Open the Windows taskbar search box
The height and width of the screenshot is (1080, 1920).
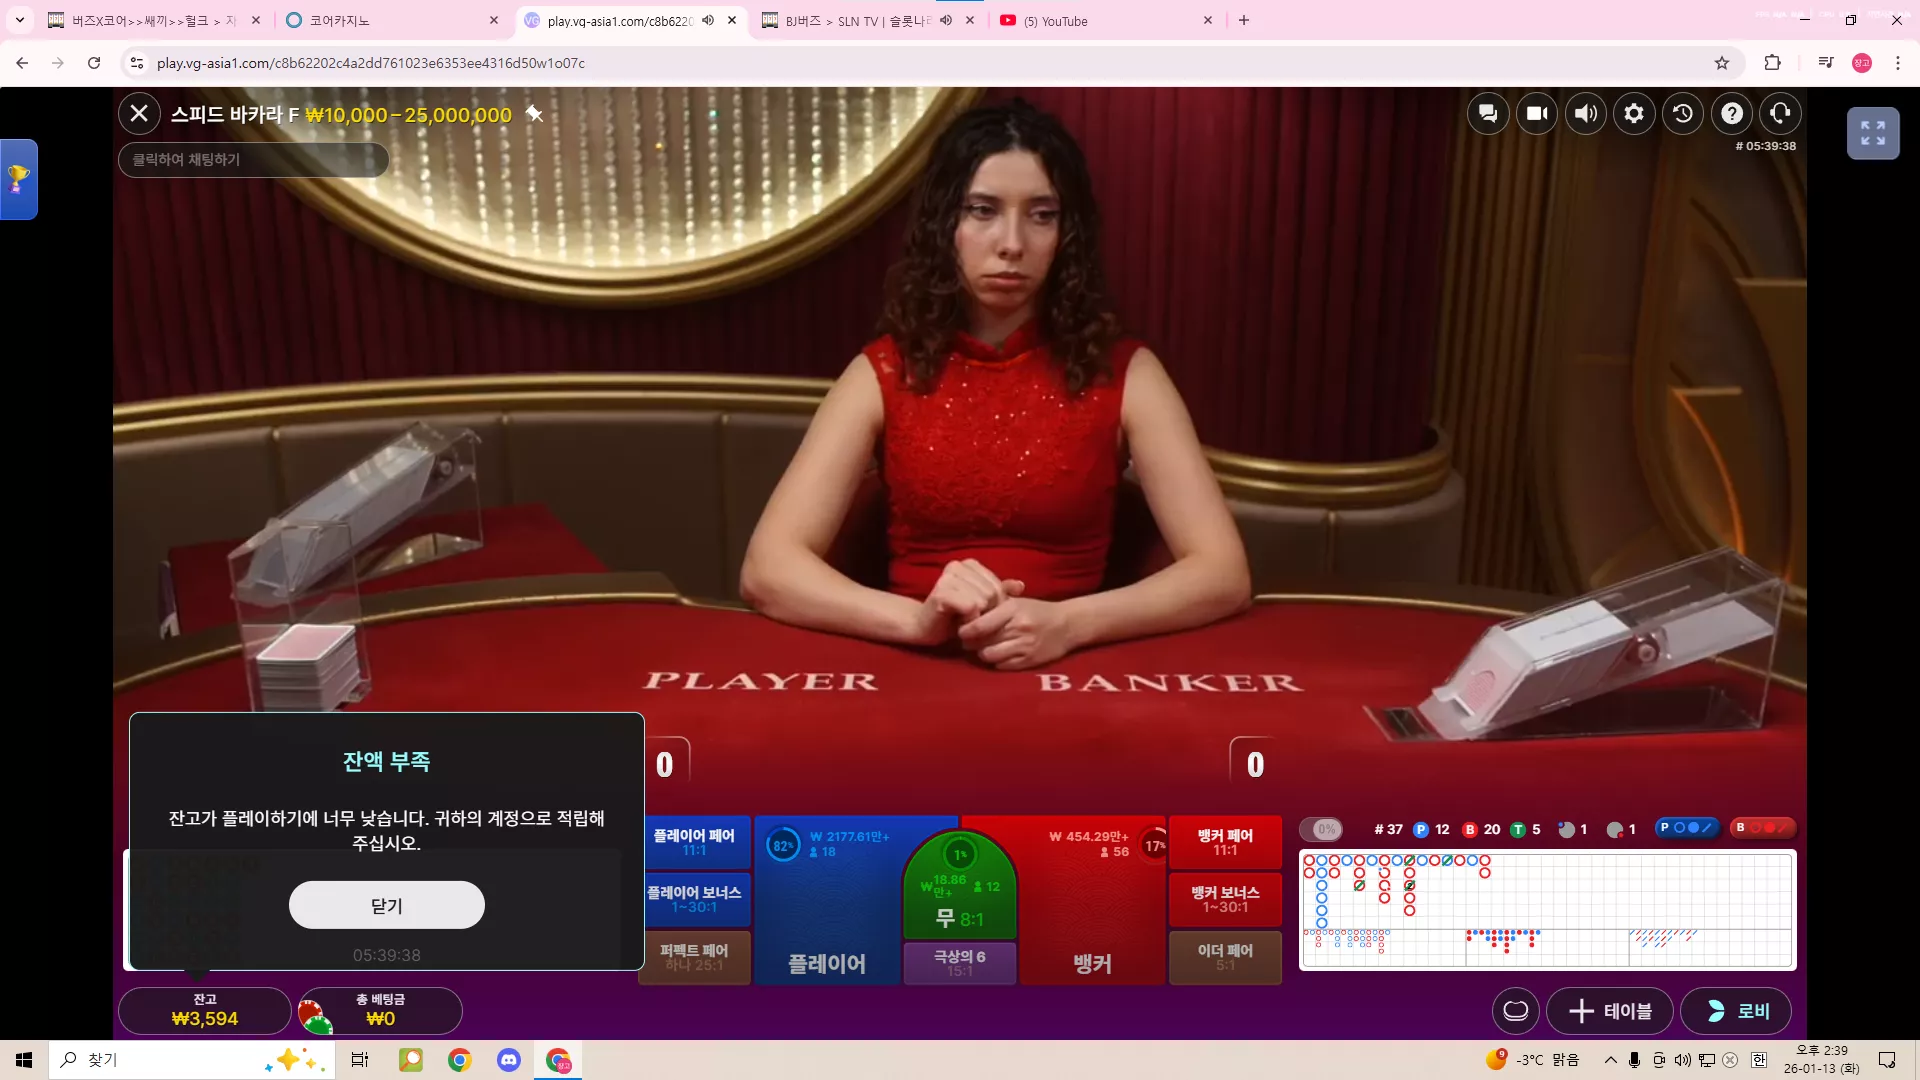(x=190, y=1060)
